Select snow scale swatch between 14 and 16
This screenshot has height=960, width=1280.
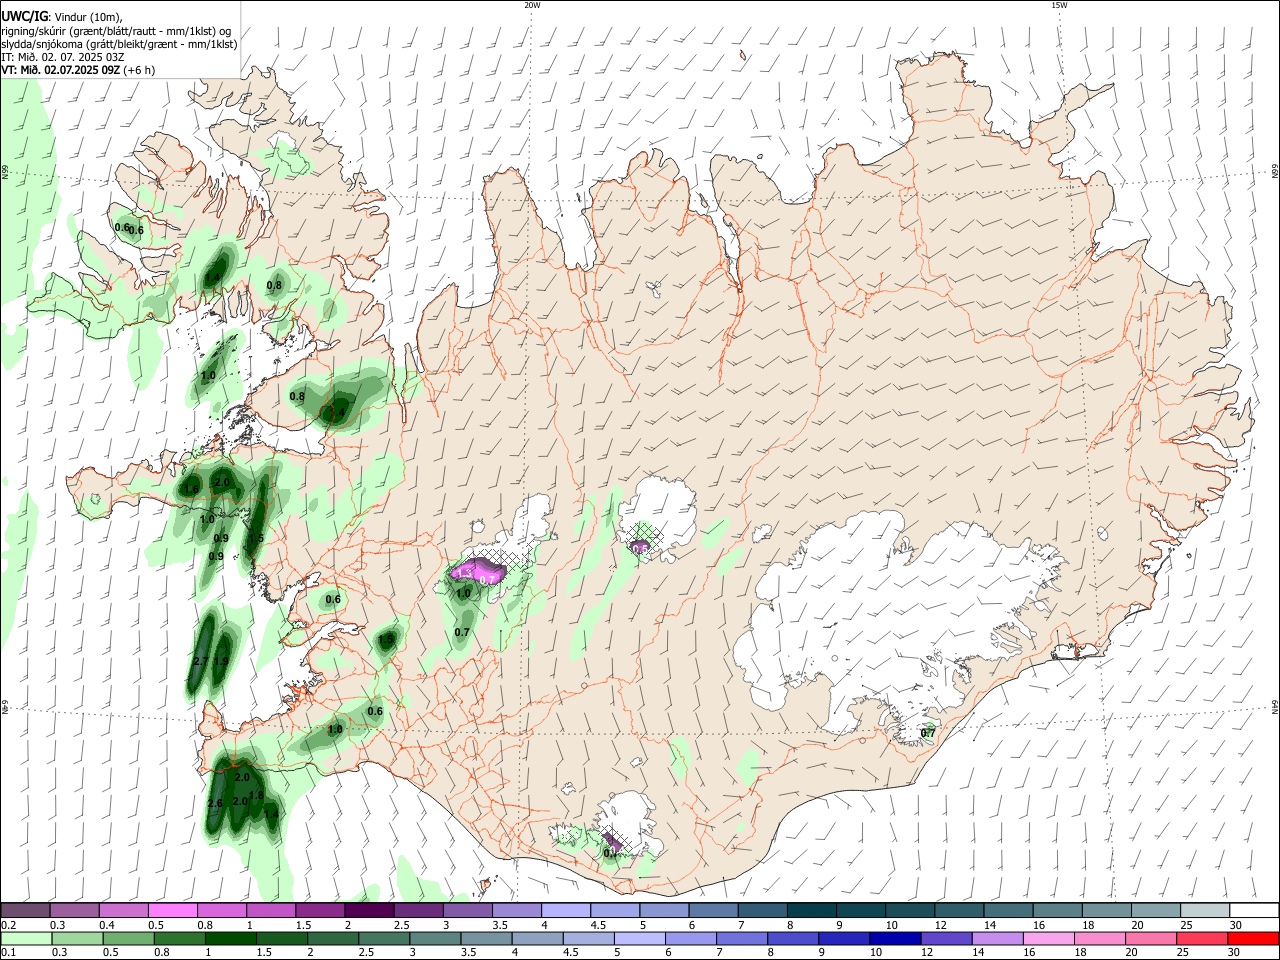point(1009,910)
